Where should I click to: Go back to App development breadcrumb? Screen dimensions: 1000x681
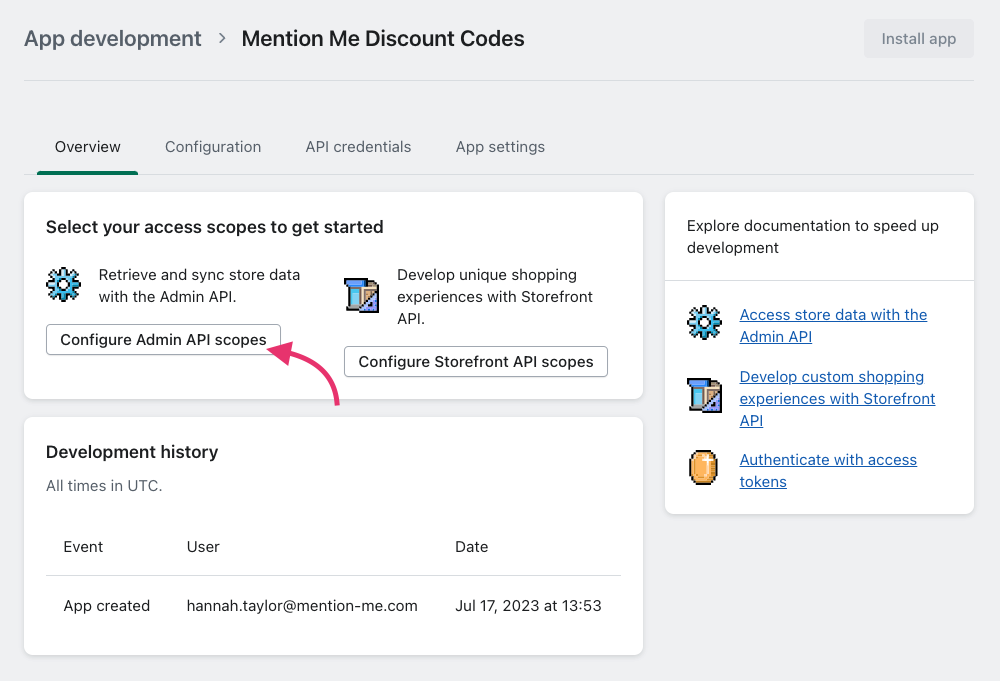pos(113,38)
